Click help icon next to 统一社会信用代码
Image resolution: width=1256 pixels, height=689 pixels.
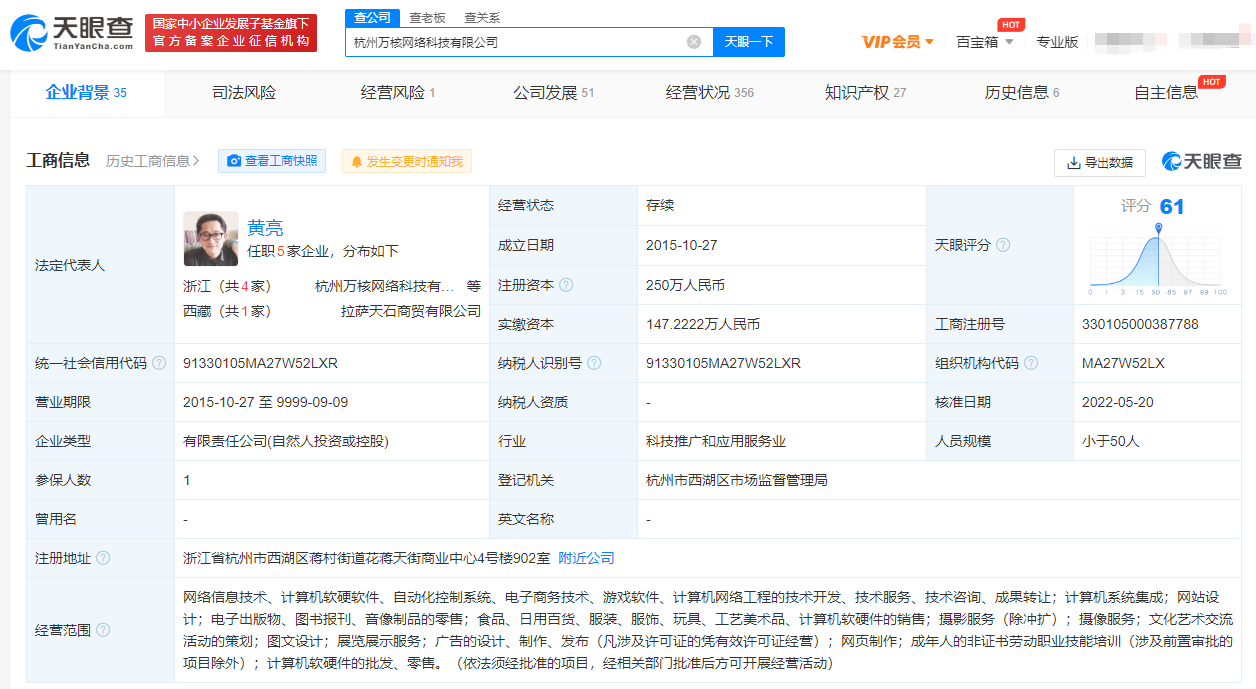[159, 363]
